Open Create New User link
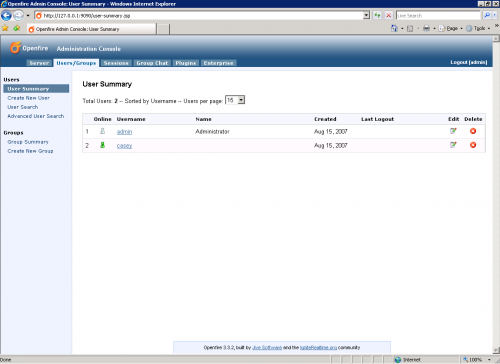Viewport: 500px width, 364px height. click(x=28, y=98)
